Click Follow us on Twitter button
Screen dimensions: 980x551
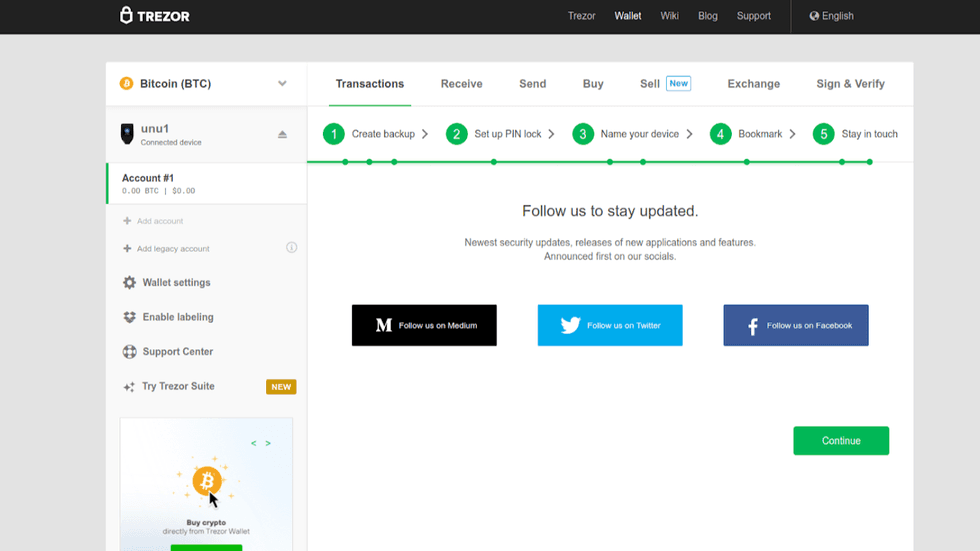click(x=610, y=325)
